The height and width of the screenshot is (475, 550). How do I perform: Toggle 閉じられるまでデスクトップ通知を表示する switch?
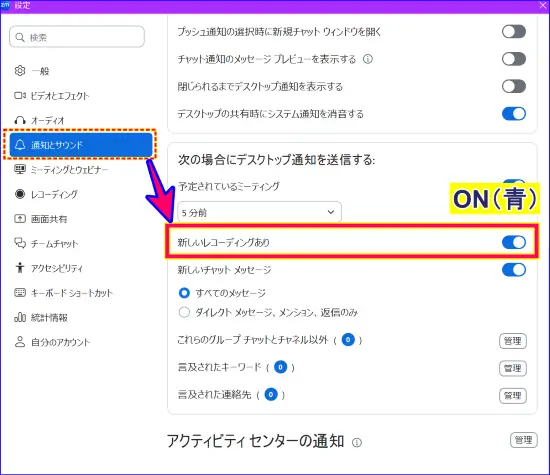pos(514,86)
